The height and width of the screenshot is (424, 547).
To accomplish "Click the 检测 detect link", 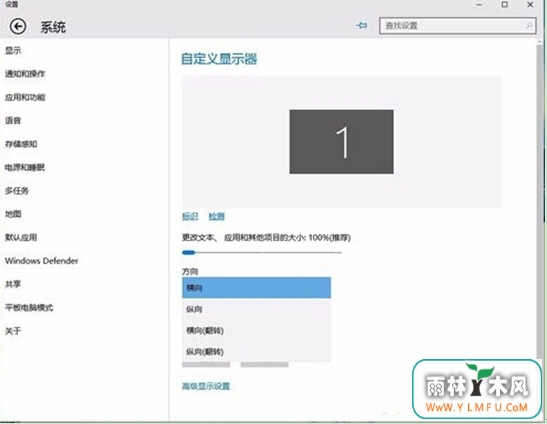I will (217, 216).
